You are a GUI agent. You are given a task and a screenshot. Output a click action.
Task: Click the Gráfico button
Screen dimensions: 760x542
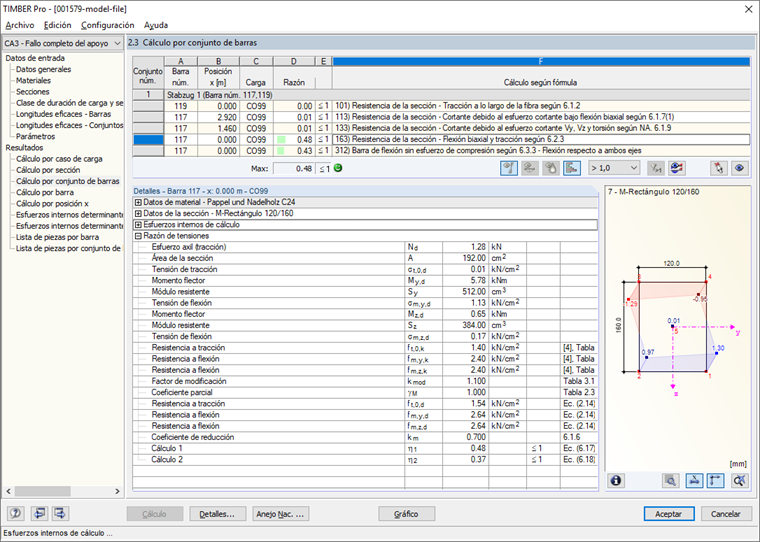tap(406, 514)
